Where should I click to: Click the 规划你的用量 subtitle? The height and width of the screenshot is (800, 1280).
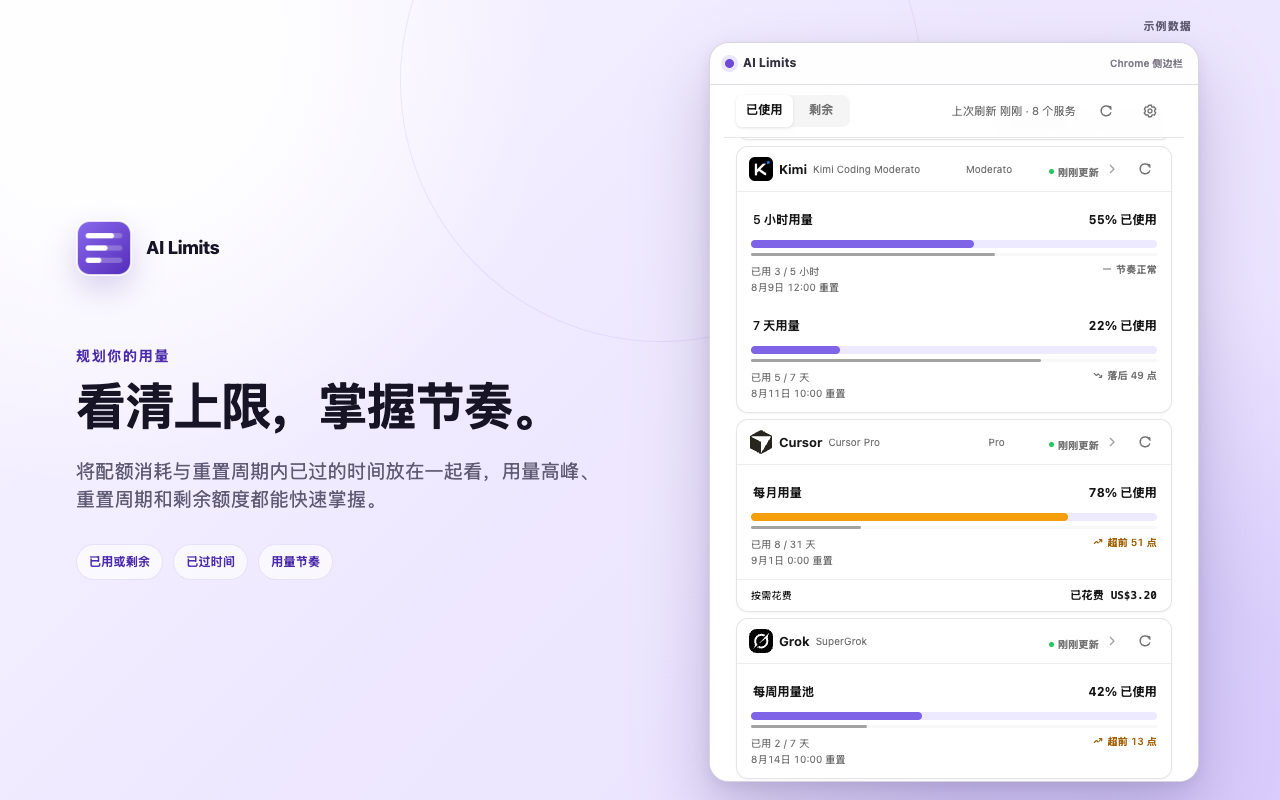click(123, 356)
